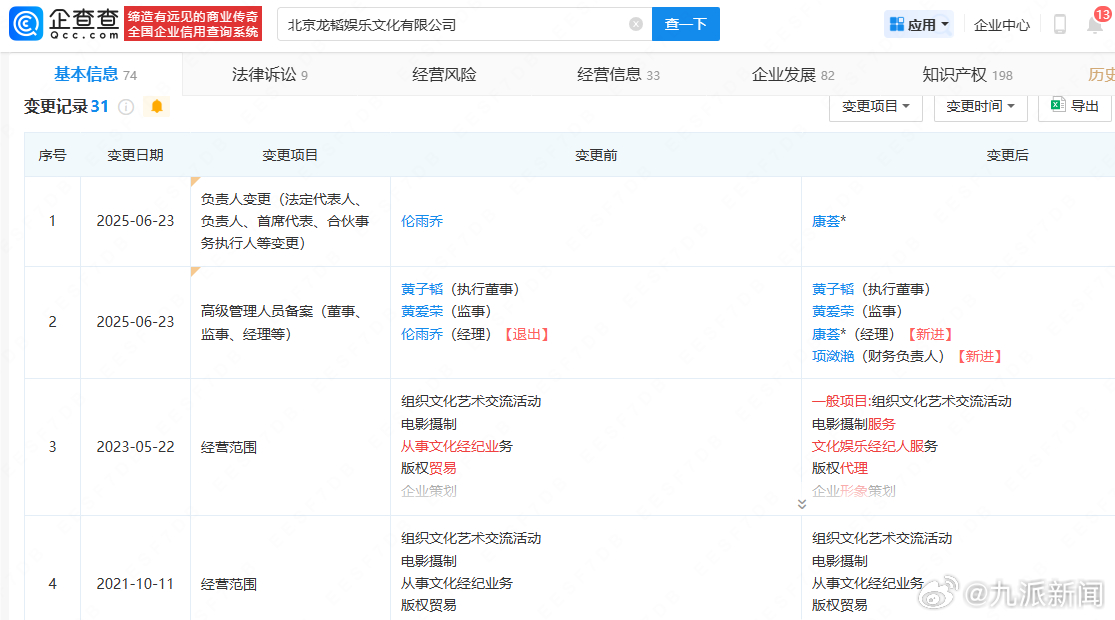This screenshot has width=1115, height=620.
Task: Open the 变更项目 filter dropdown
Action: (x=875, y=107)
